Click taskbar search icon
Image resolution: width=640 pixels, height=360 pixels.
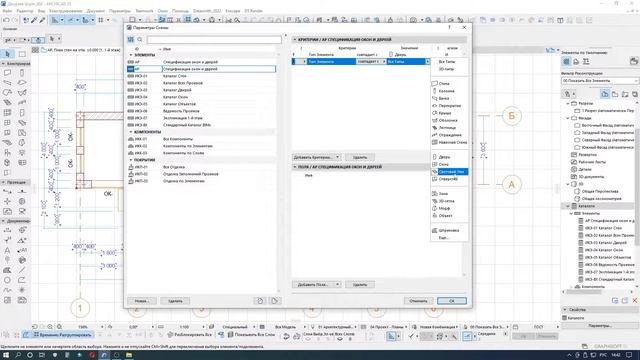pos(18,355)
